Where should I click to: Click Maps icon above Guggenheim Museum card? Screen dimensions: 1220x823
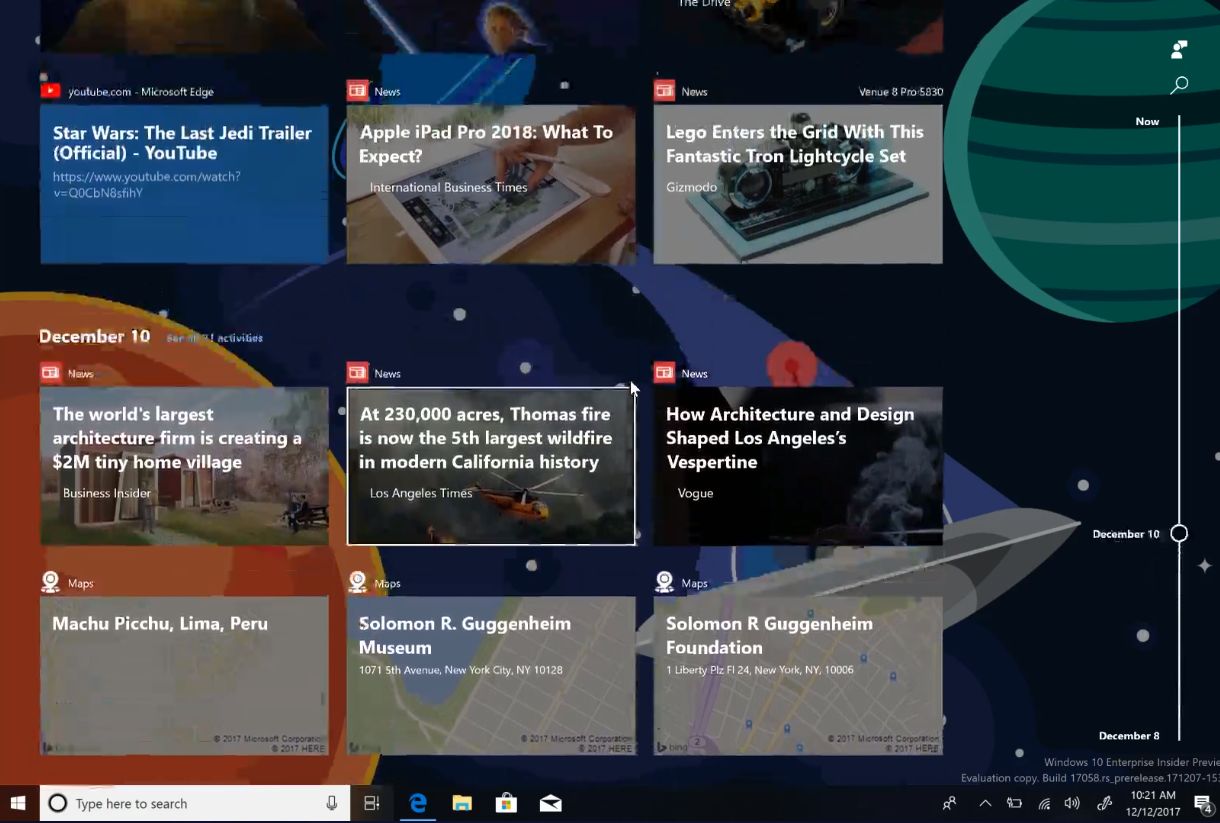357,582
